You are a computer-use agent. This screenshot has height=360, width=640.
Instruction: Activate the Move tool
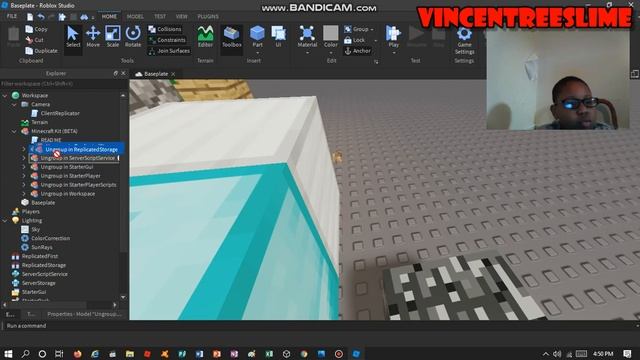pyautogui.click(x=93, y=37)
